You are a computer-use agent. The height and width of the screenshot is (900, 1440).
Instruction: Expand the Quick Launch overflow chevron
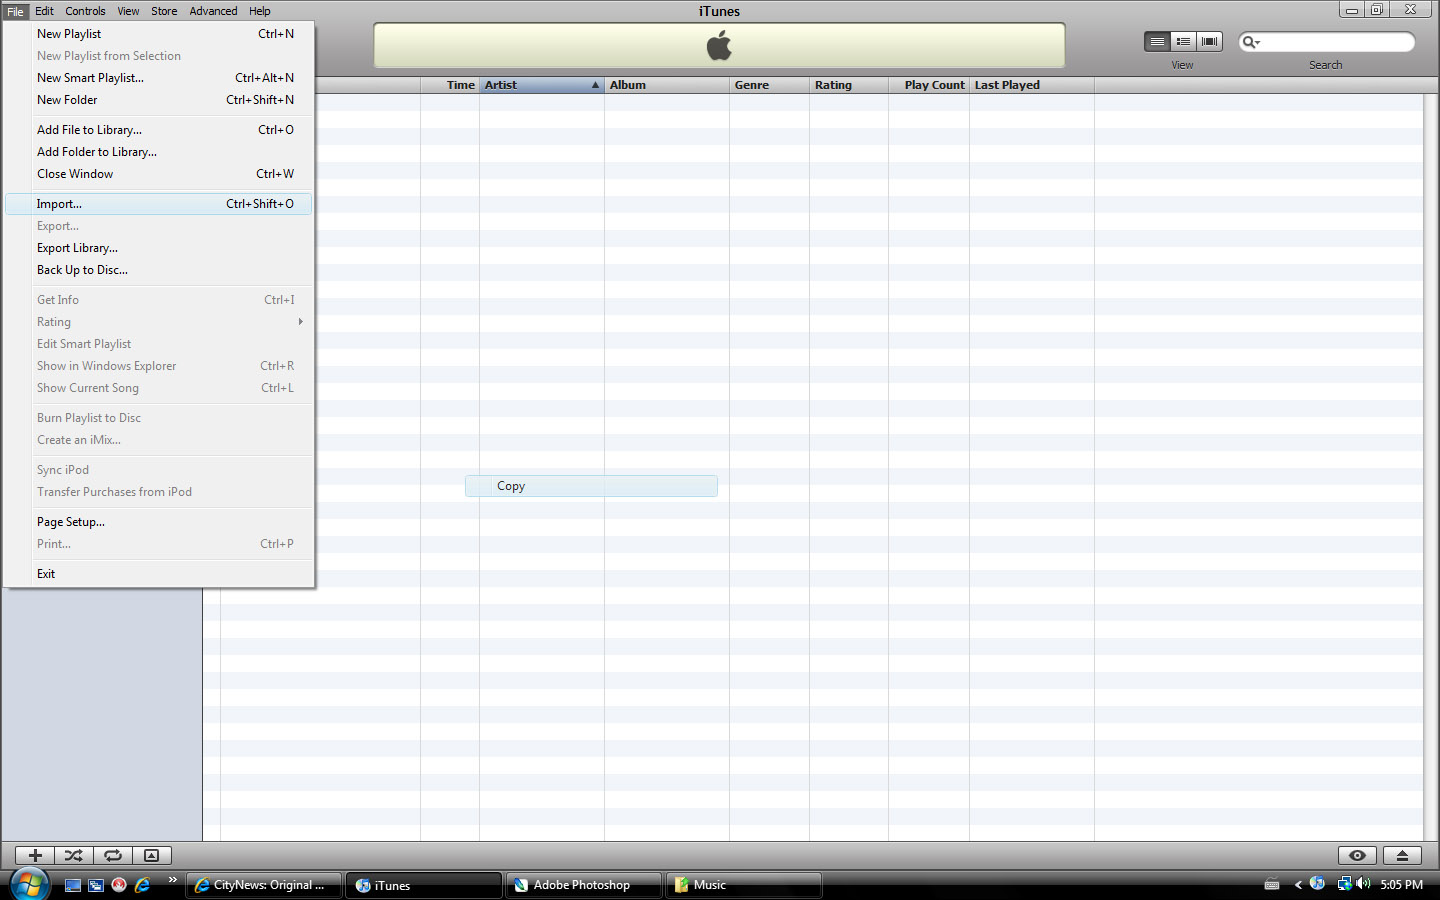(172, 880)
